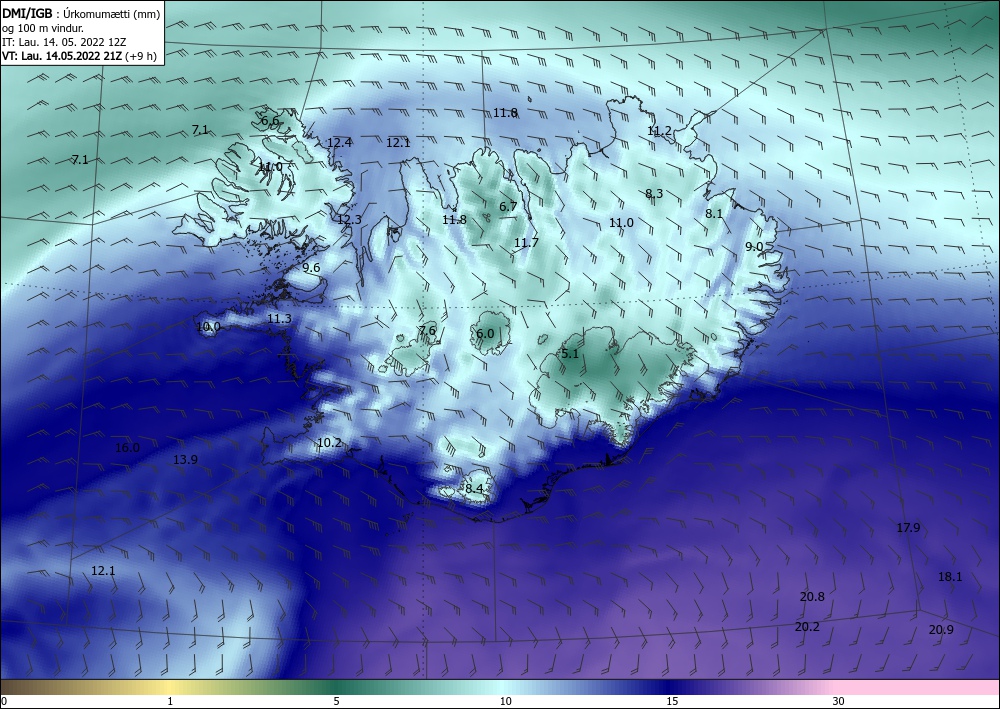Select the 9.6 map value

click(311, 268)
